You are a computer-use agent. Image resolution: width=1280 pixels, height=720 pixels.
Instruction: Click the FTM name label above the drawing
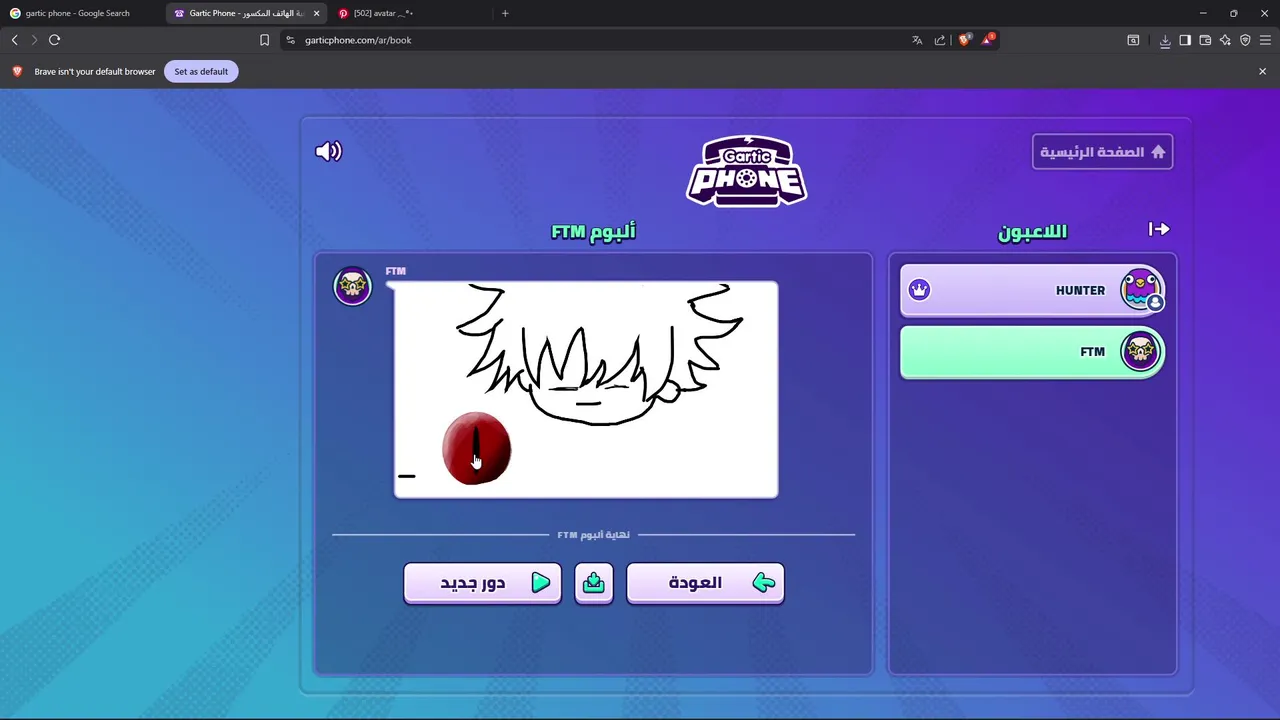[x=395, y=271]
